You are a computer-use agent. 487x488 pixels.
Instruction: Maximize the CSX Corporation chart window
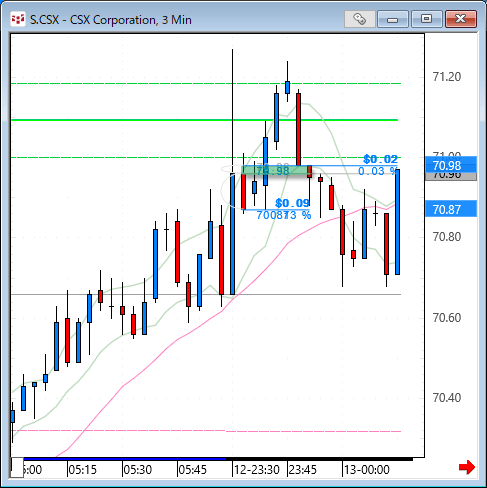point(426,19)
